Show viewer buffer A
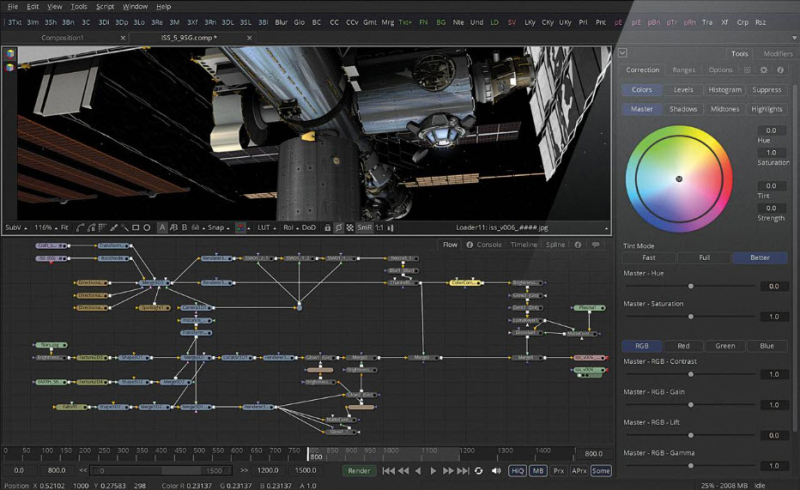Image resolution: width=800 pixels, height=490 pixels. pyautogui.click(x=162, y=227)
